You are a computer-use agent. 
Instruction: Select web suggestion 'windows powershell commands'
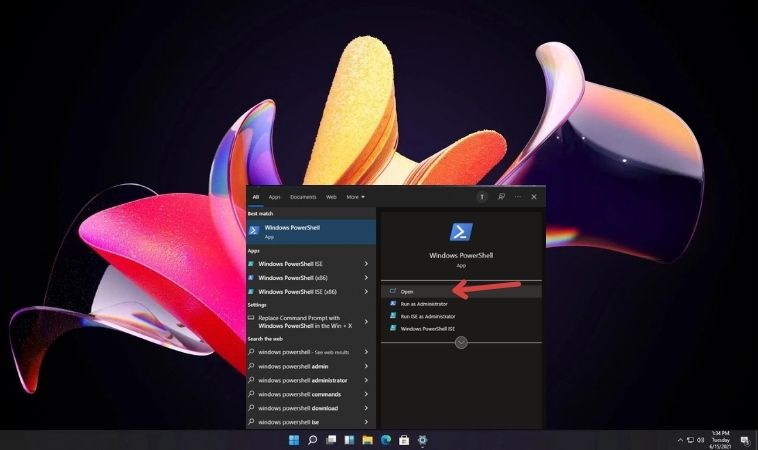point(300,394)
